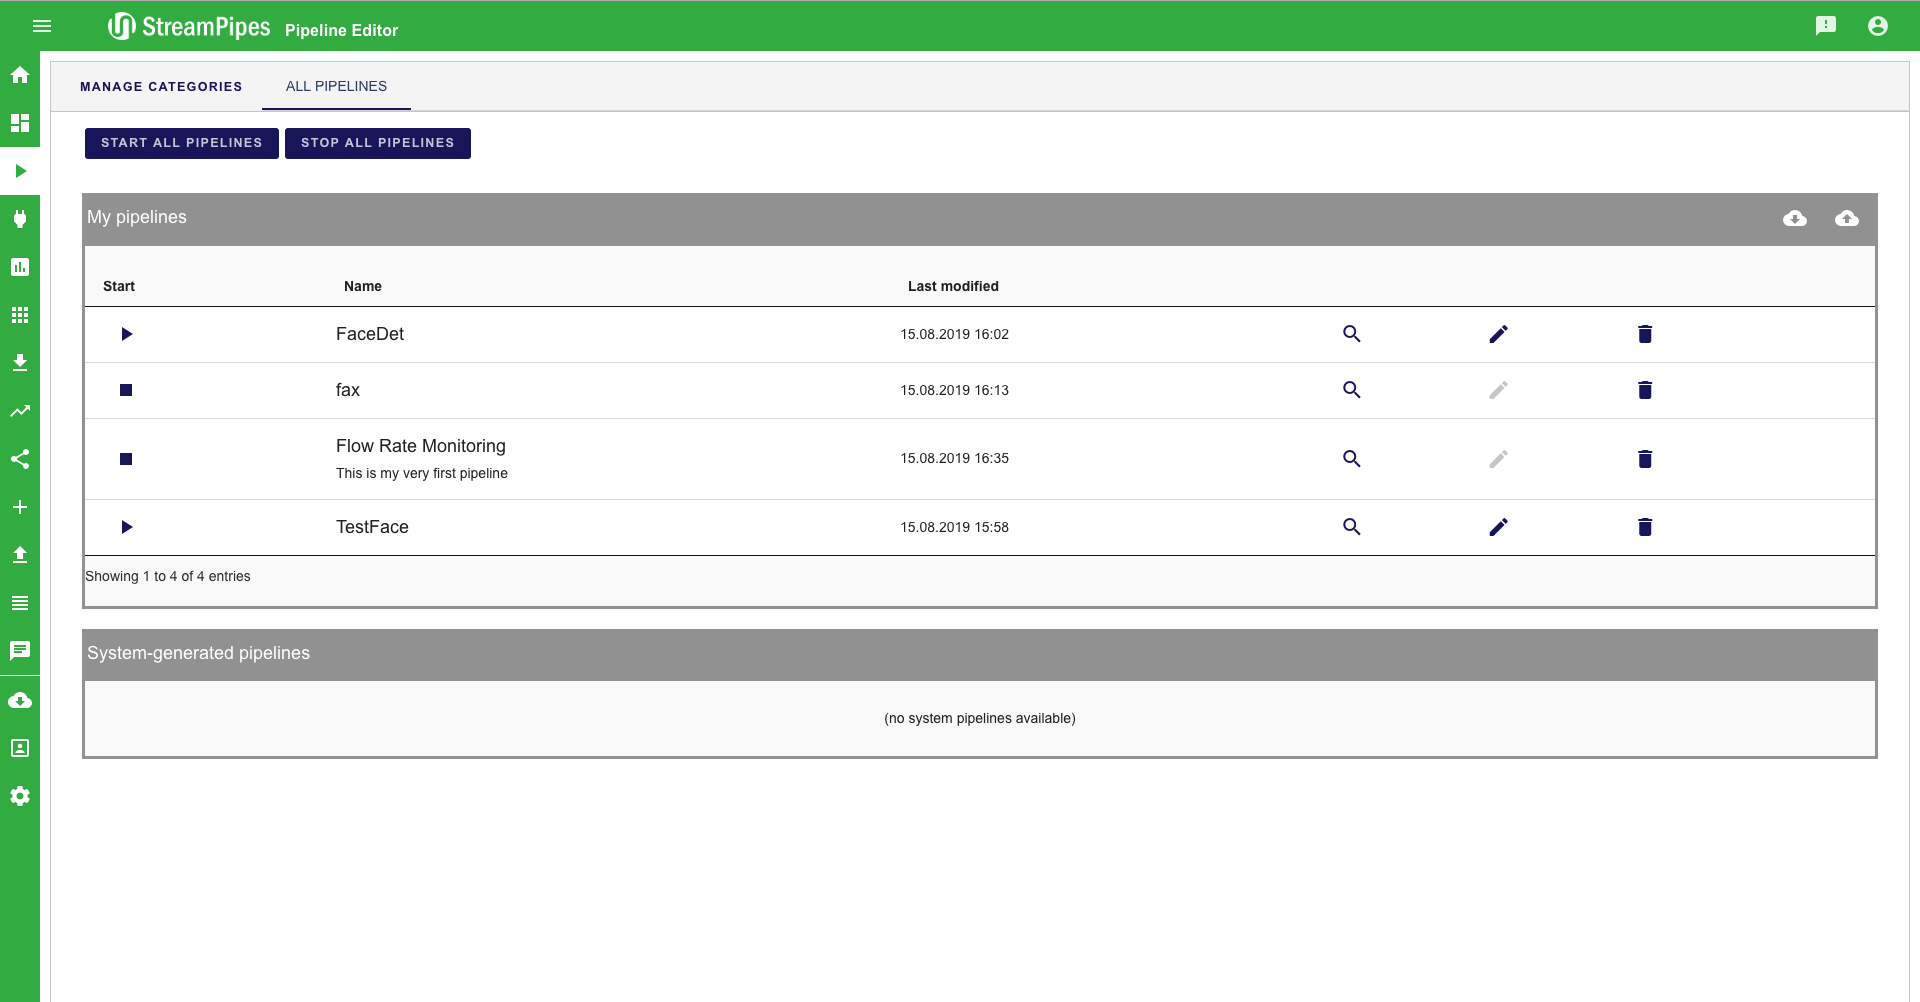This screenshot has height=1002, width=1920.
Task: Open the plug connect icon in sidebar
Action: click(x=20, y=219)
